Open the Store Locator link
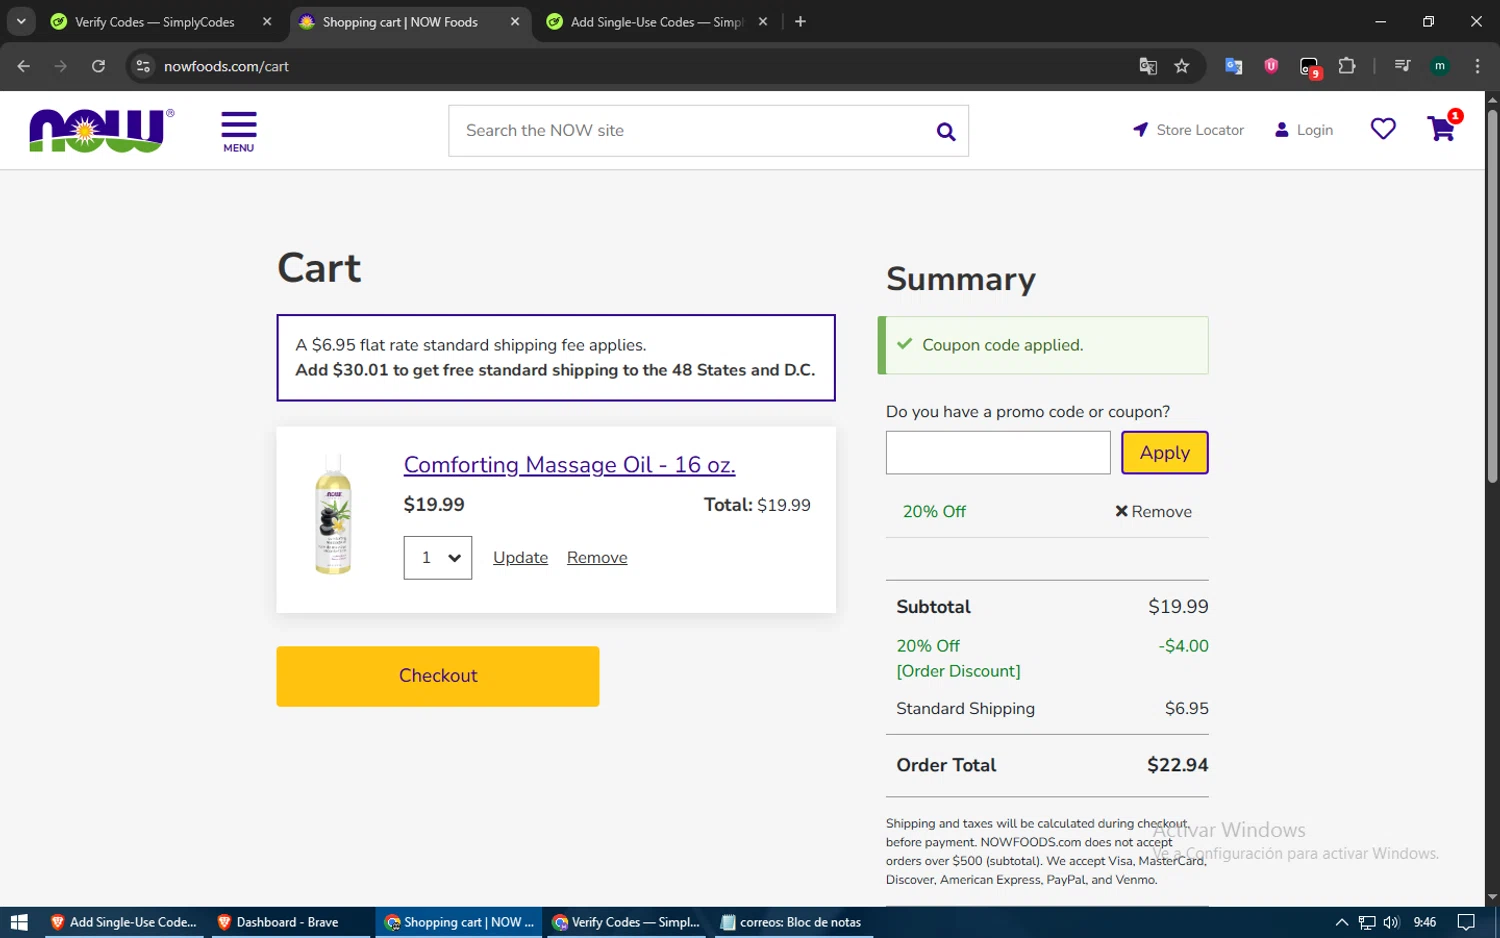The height and width of the screenshot is (938, 1500). point(1188,130)
